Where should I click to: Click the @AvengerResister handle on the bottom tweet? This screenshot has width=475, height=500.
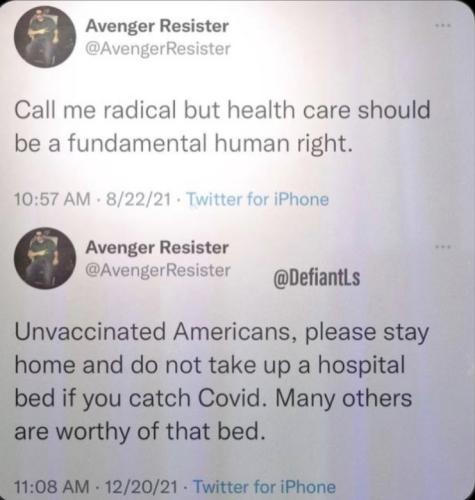click(158, 270)
